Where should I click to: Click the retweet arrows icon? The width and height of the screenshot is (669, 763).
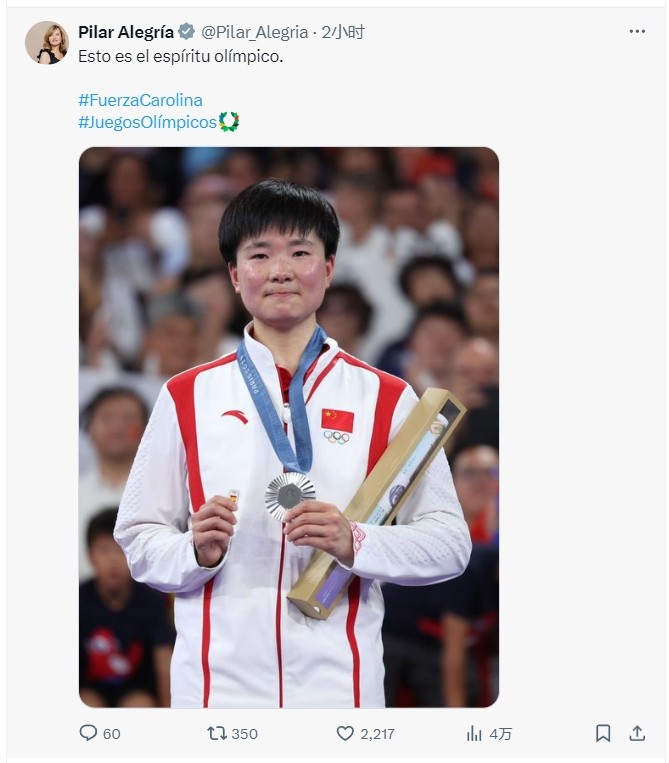(217, 733)
